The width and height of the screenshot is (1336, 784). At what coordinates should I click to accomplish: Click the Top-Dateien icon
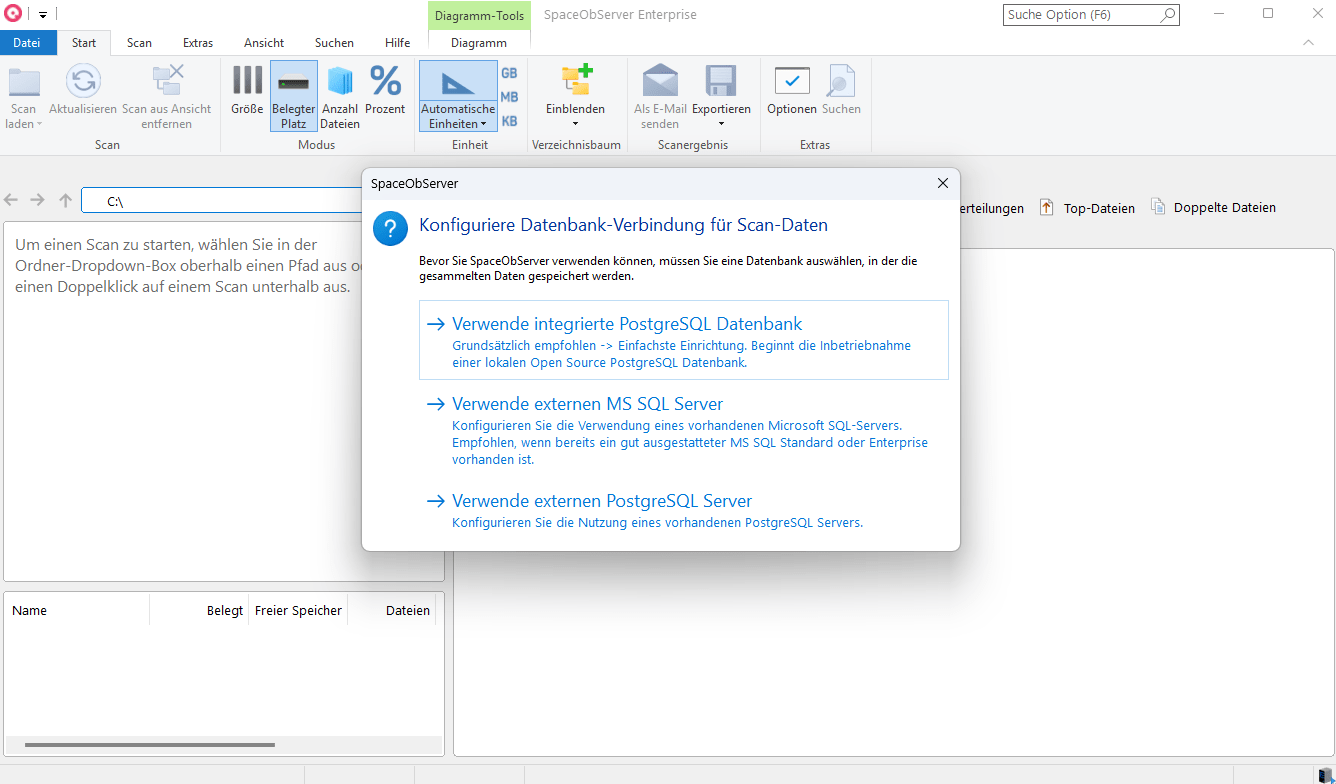[x=1047, y=208]
